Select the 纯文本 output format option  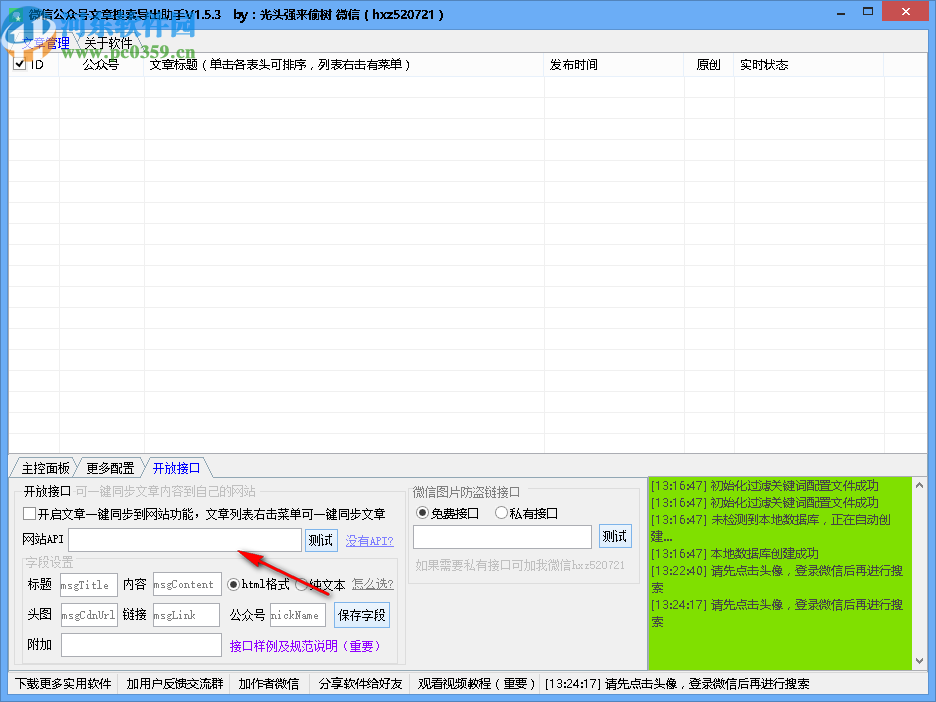tap(303, 585)
